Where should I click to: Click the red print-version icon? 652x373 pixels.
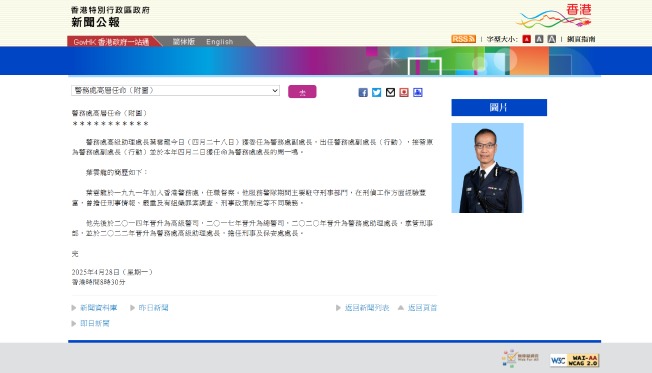[404, 92]
